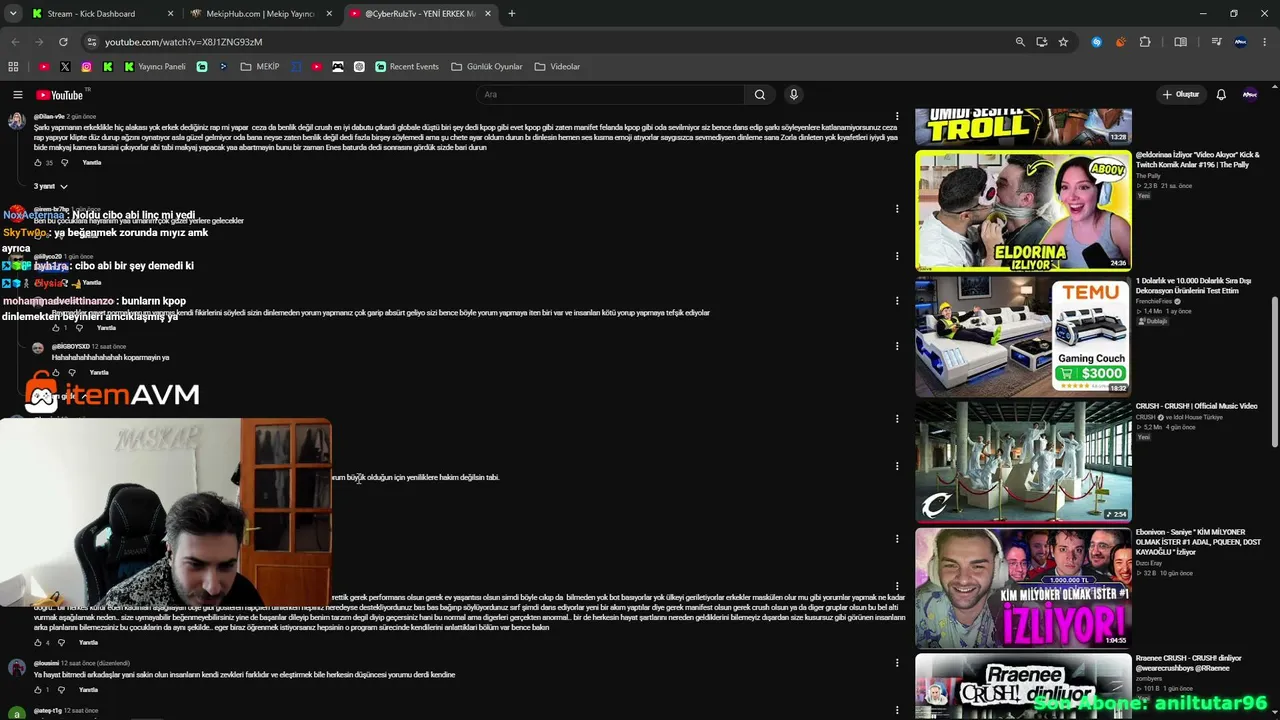Close the Stream - Kick Dashboard tab
The width and height of the screenshot is (1280, 720).
coord(170,14)
